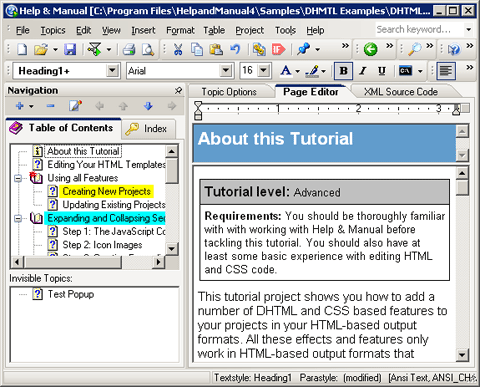The width and height of the screenshot is (480, 387).
Task: Select the Table of Contents tab
Action: tap(63, 128)
